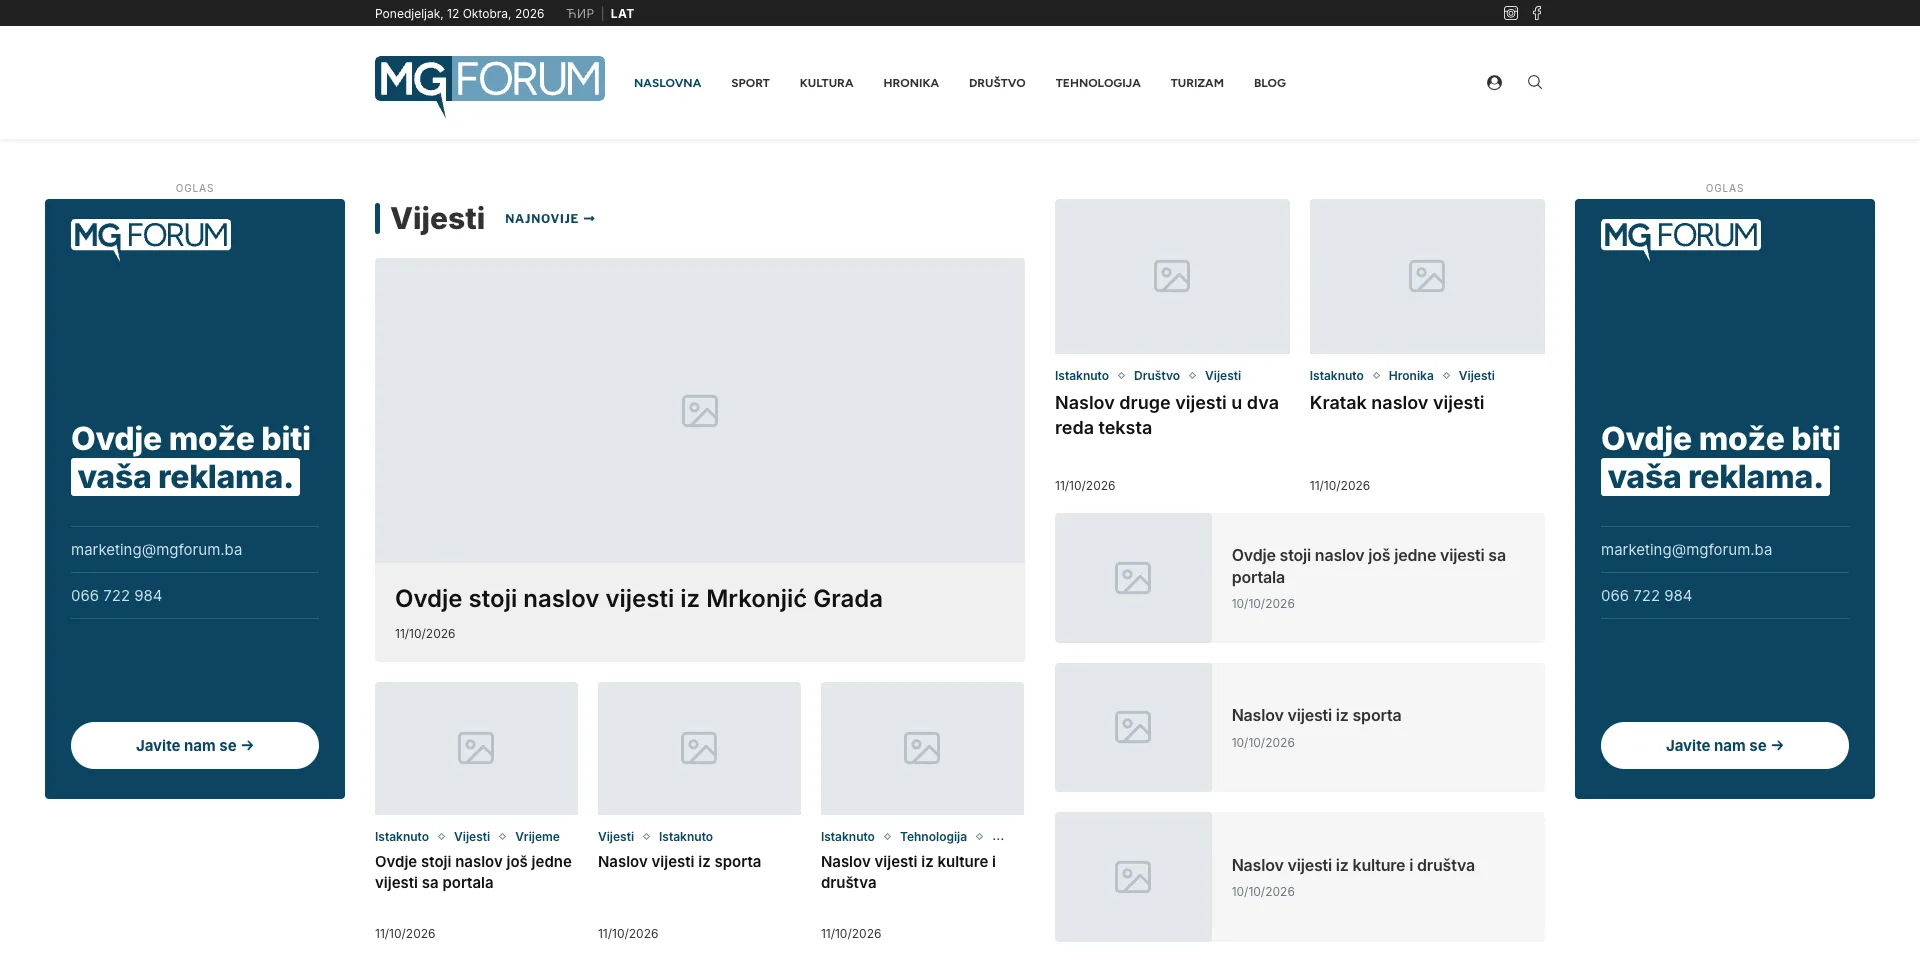This screenshot has height=960, width=1920.
Task: Open the Instagram icon in top bar
Action: (x=1511, y=13)
